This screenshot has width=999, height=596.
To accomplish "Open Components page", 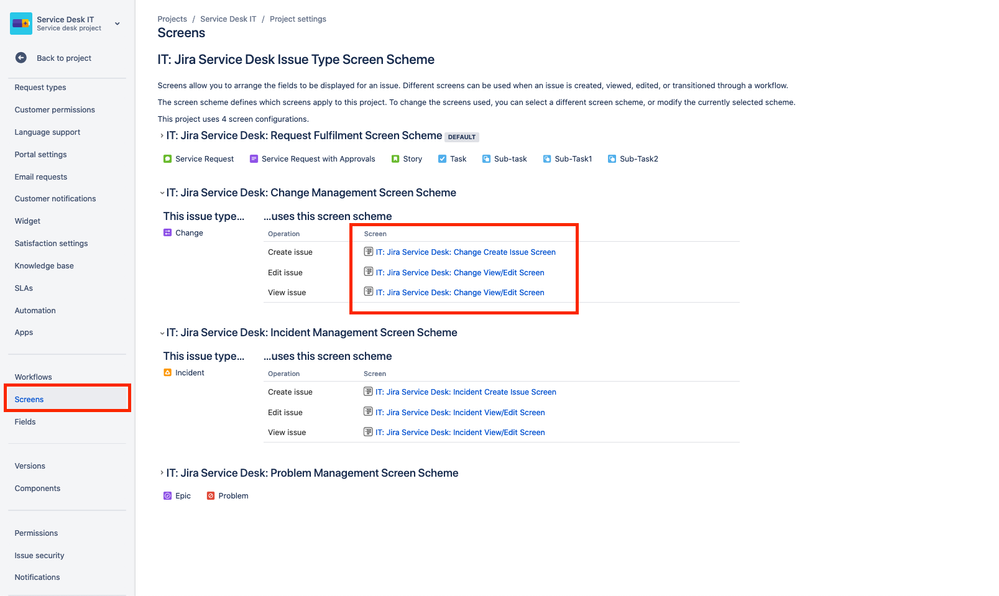I will tap(37, 488).
